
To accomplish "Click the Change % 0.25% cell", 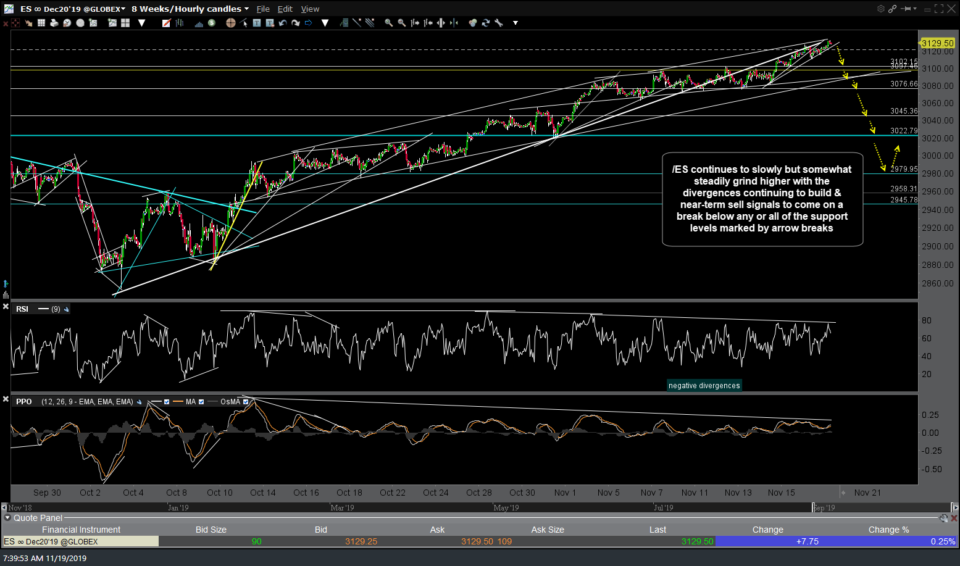I will click(943, 541).
